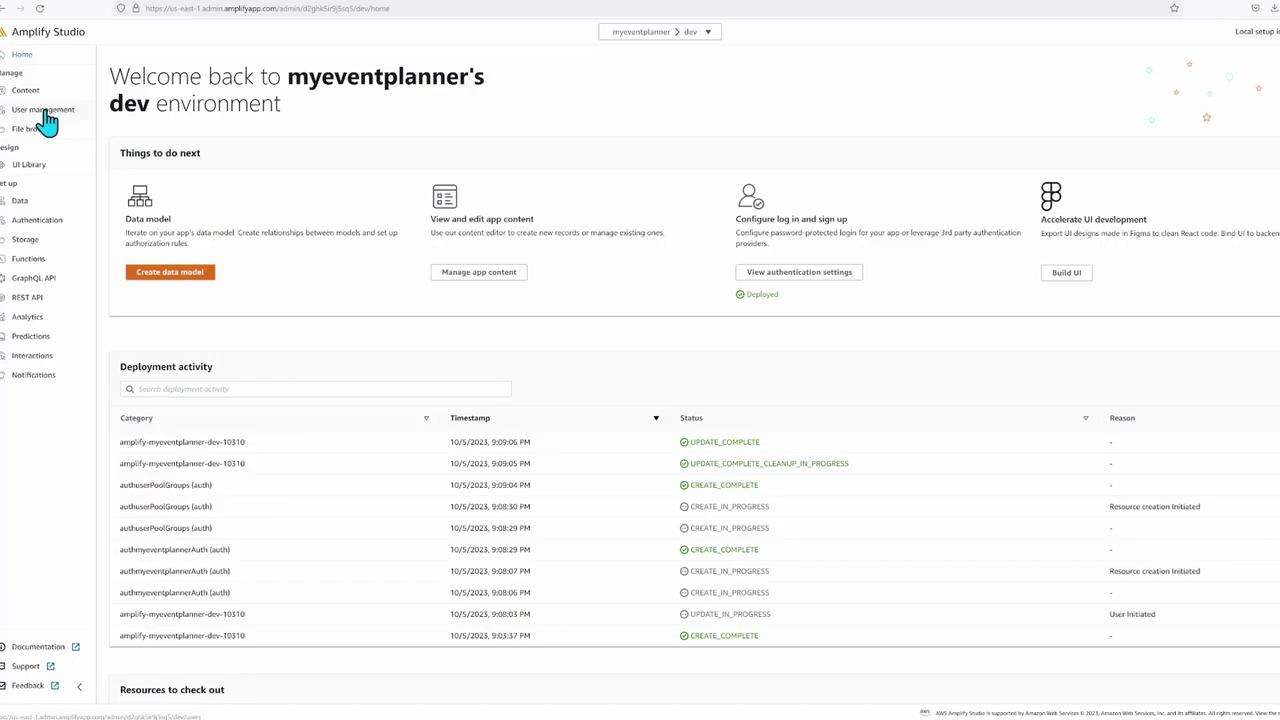Click the 9:09:04 PM timestamp cell

490,485
